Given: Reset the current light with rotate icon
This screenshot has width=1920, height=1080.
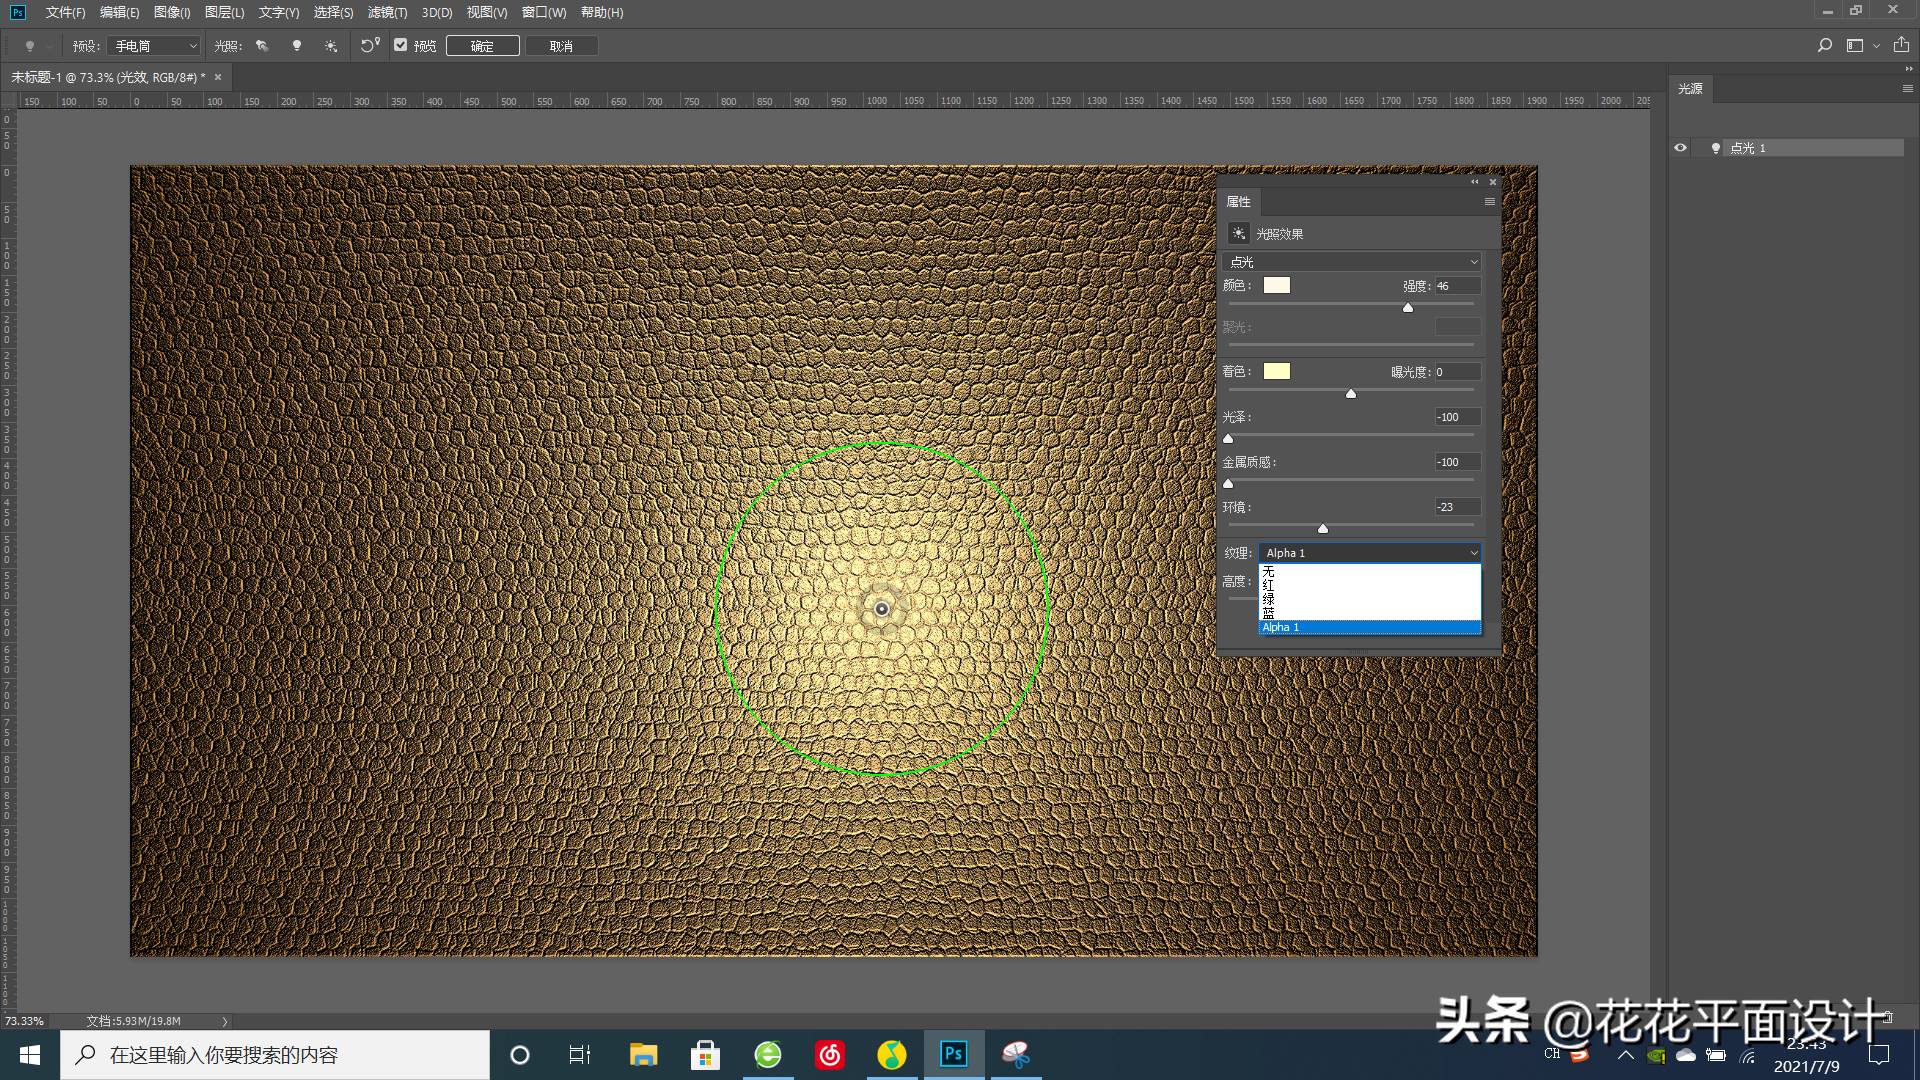Looking at the screenshot, I should click(x=370, y=45).
